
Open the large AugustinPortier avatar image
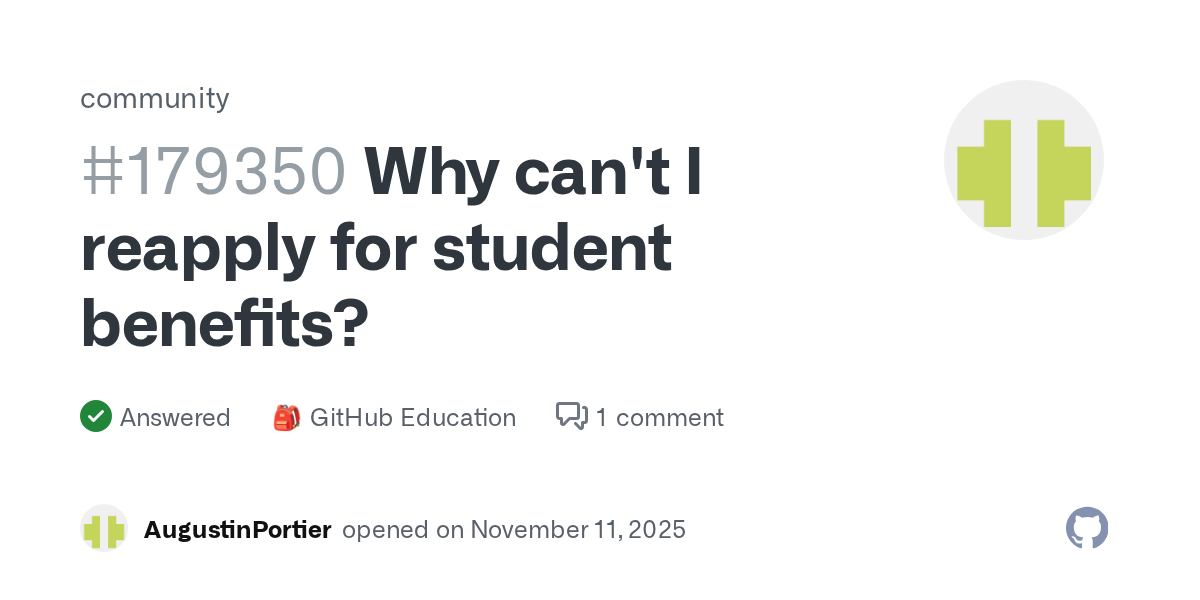pyautogui.click(x=1023, y=160)
